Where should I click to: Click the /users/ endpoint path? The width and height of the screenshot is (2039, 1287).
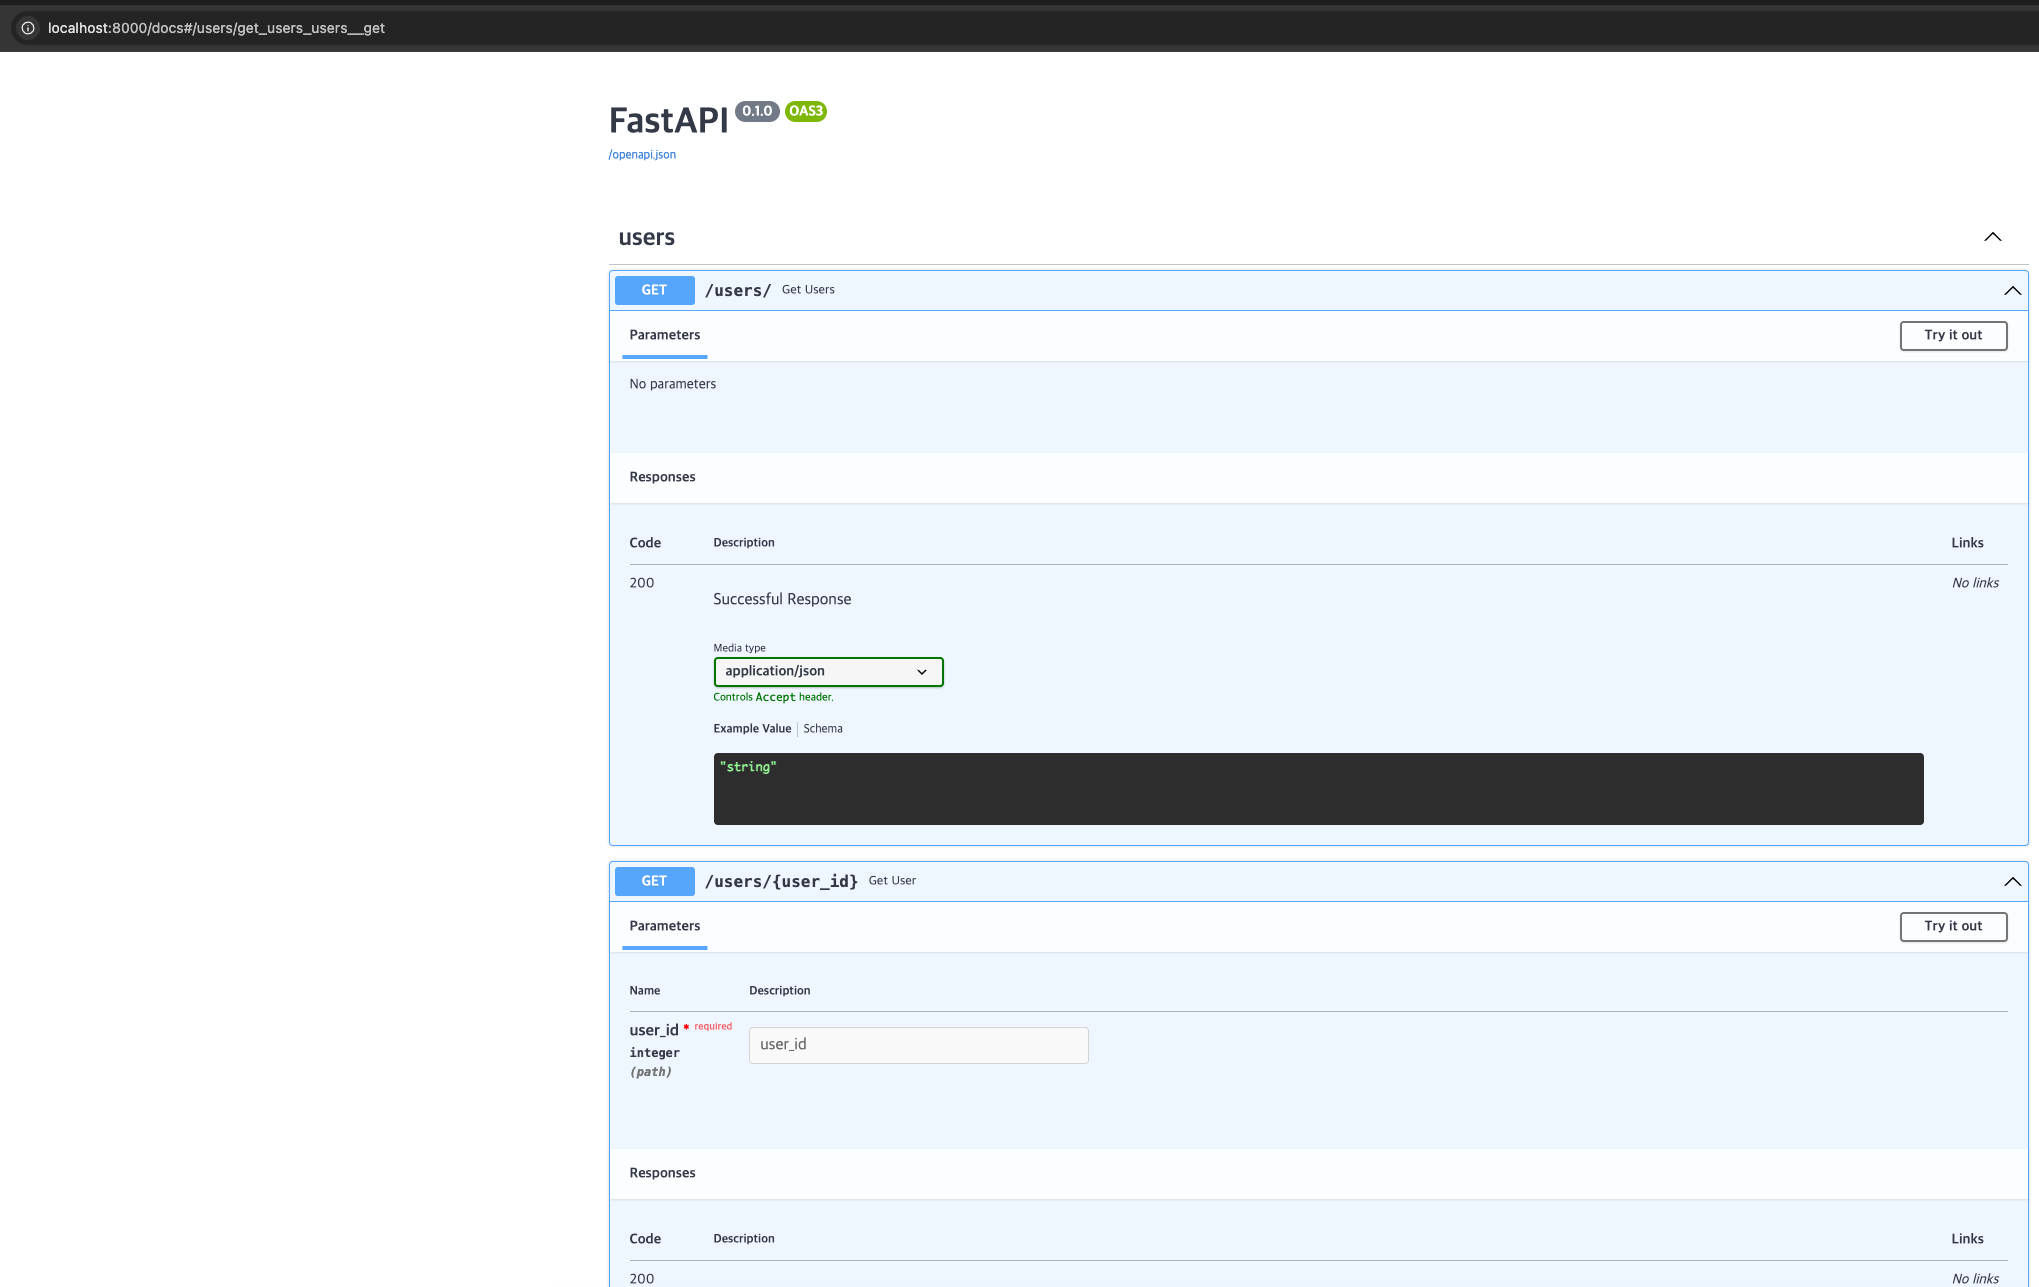[x=738, y=291]
